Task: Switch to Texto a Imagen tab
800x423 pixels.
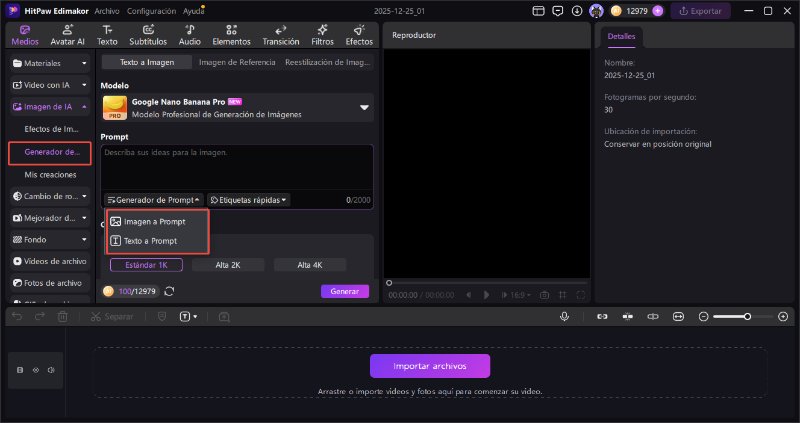Action: [147, 62]
